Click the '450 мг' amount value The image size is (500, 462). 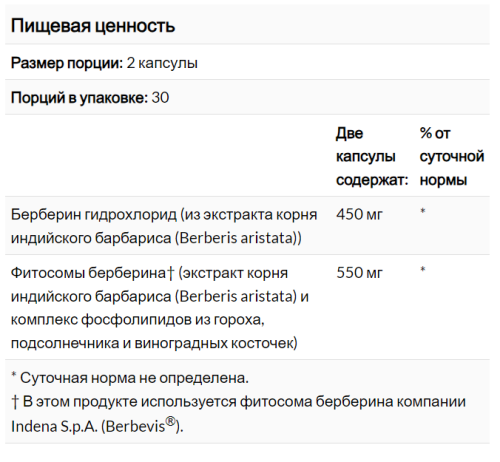(359, 214)
